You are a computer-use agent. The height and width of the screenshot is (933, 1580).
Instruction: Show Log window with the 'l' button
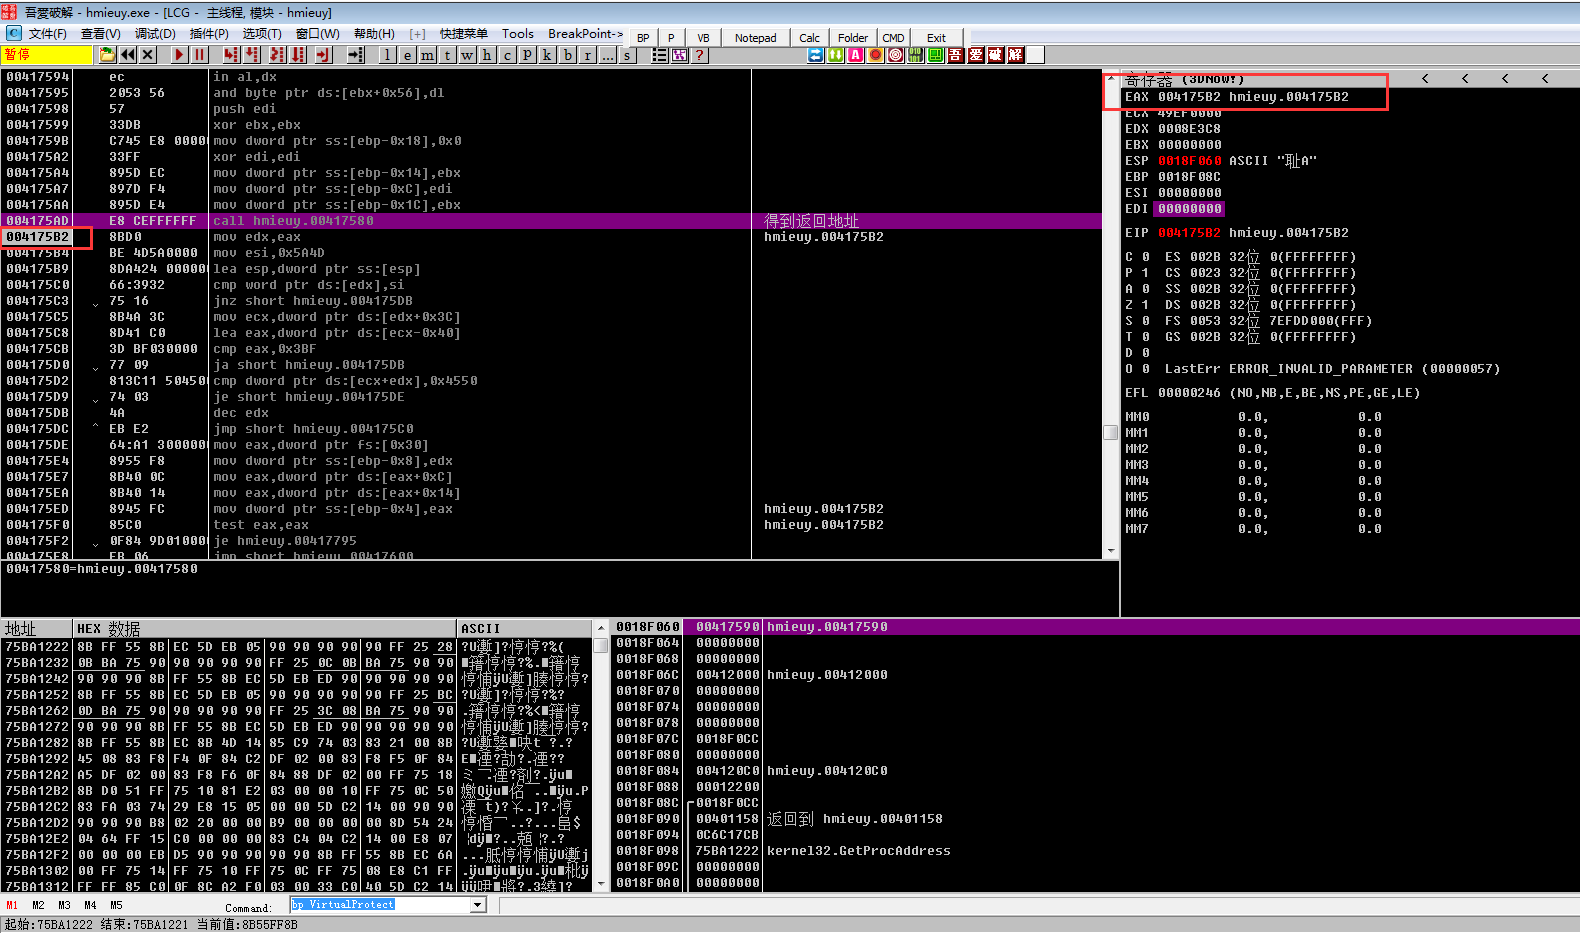(387, 55)
